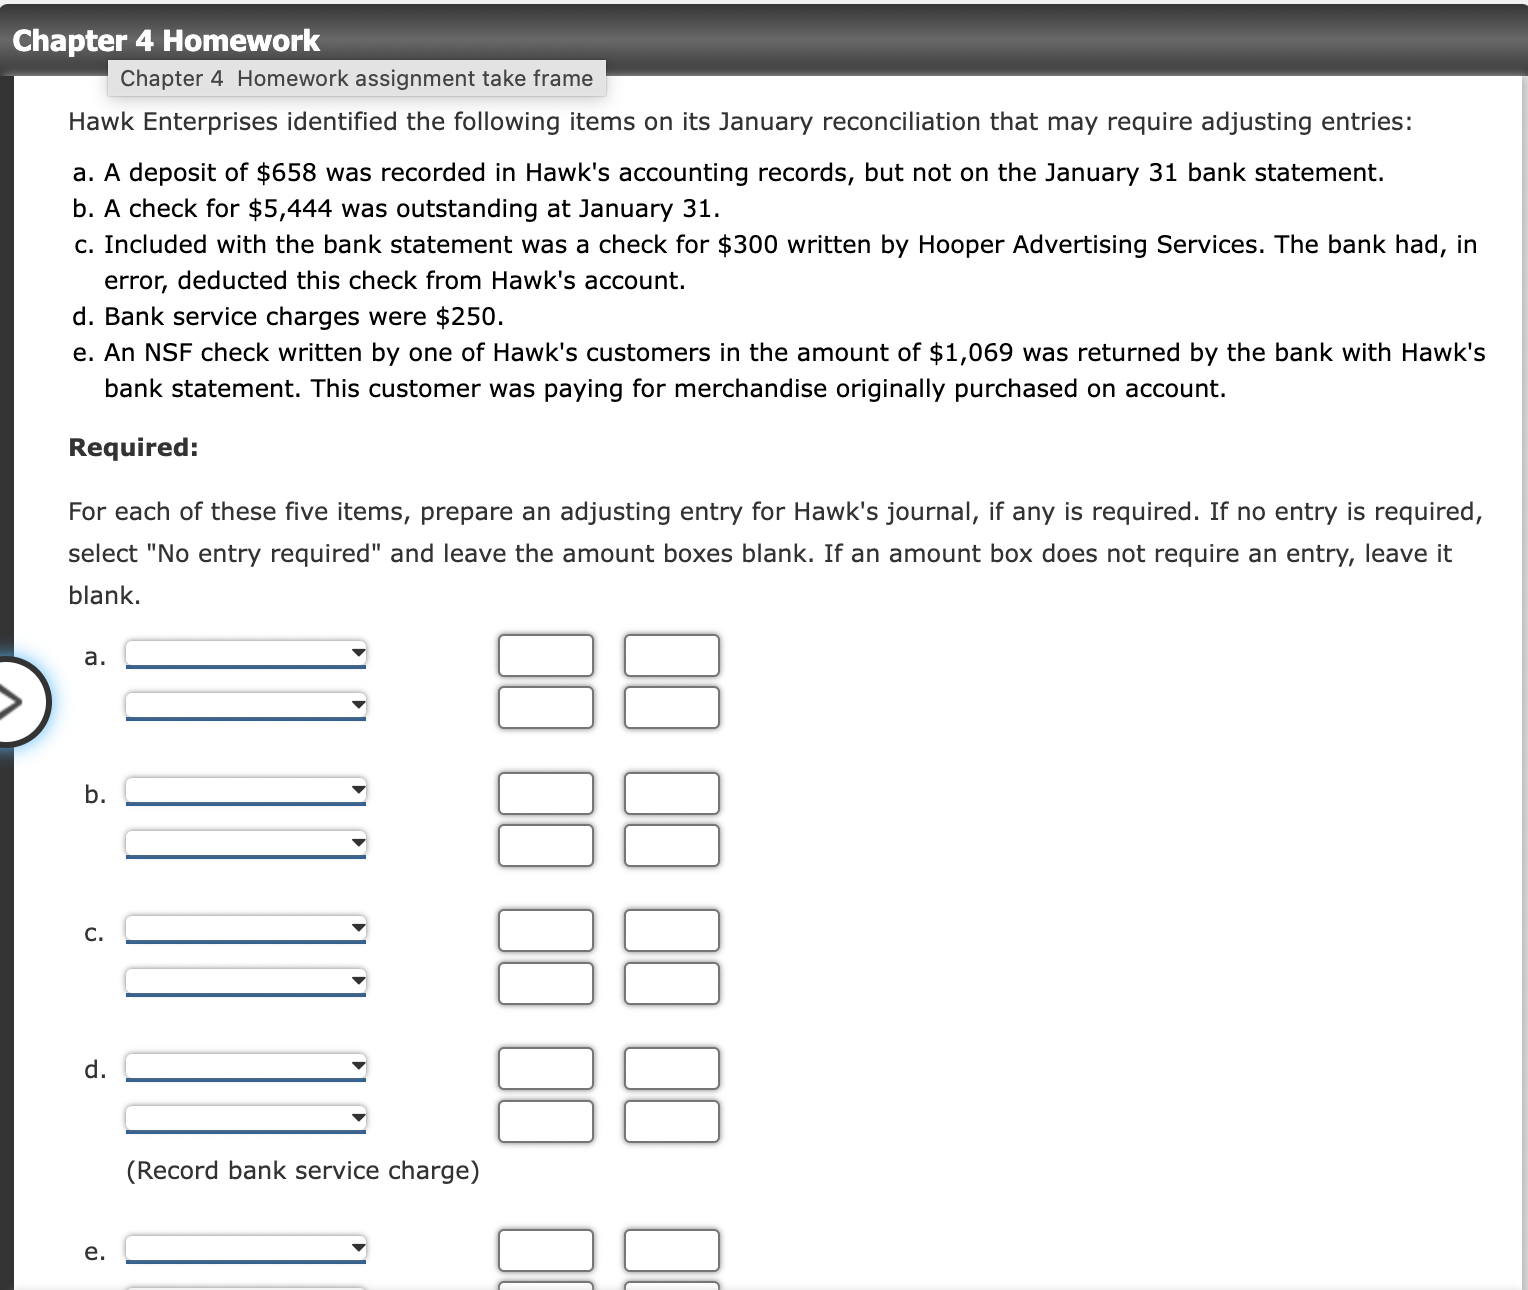Open the second account dropdown for item d

pyautogui.click(x=245, y=1118)
